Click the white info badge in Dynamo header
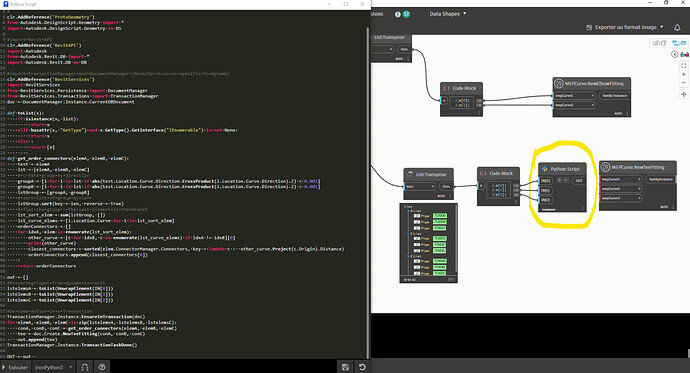The width and height of the screenshot is (690, 373). 398,15
